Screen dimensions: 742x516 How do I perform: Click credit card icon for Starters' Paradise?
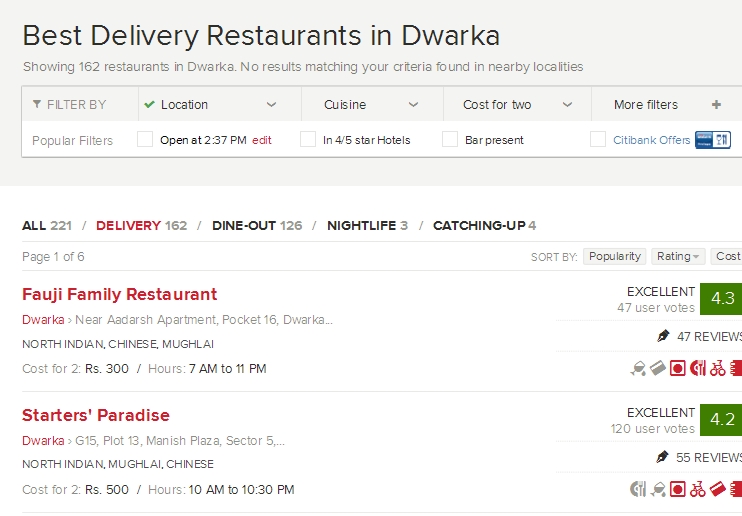click(x=717, y=489)
